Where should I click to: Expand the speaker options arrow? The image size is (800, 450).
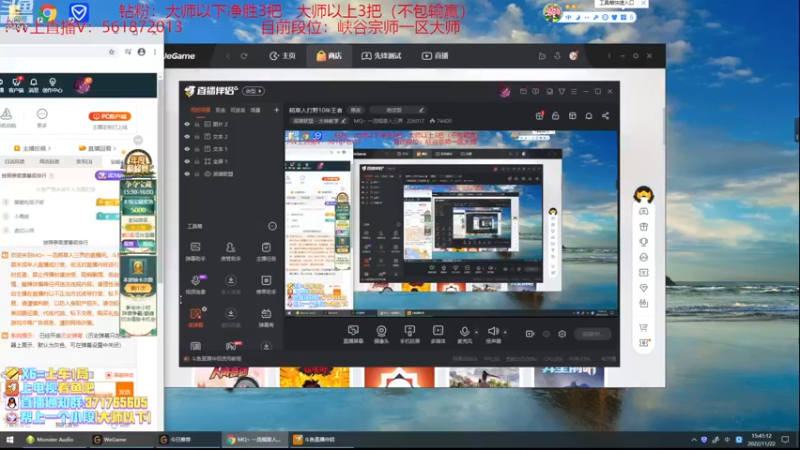505,333
